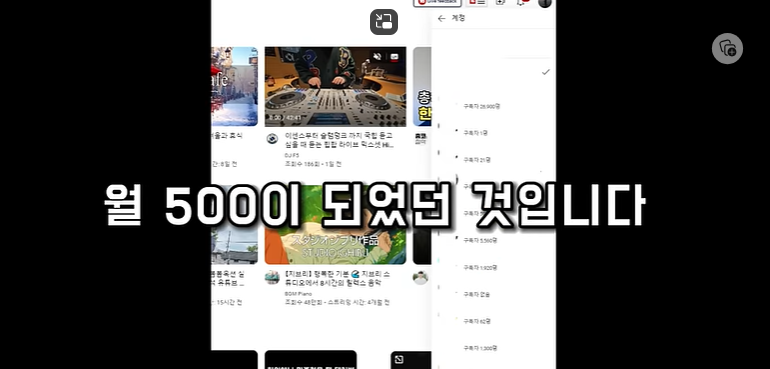Screen dimensions: 770x369
Task: Open the DJ F5 channel name link
Action: pyautogui.click(x=292, y=155)
